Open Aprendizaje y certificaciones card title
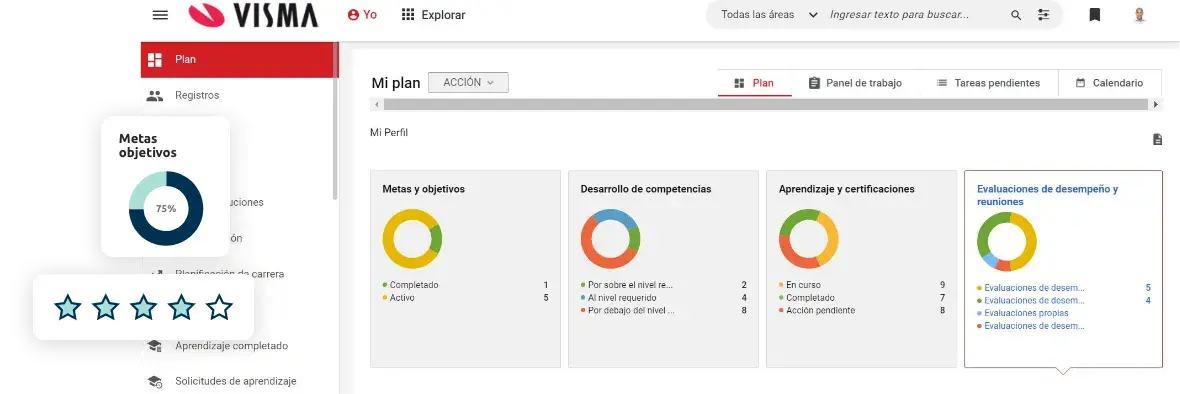 (x=847, y=189)
